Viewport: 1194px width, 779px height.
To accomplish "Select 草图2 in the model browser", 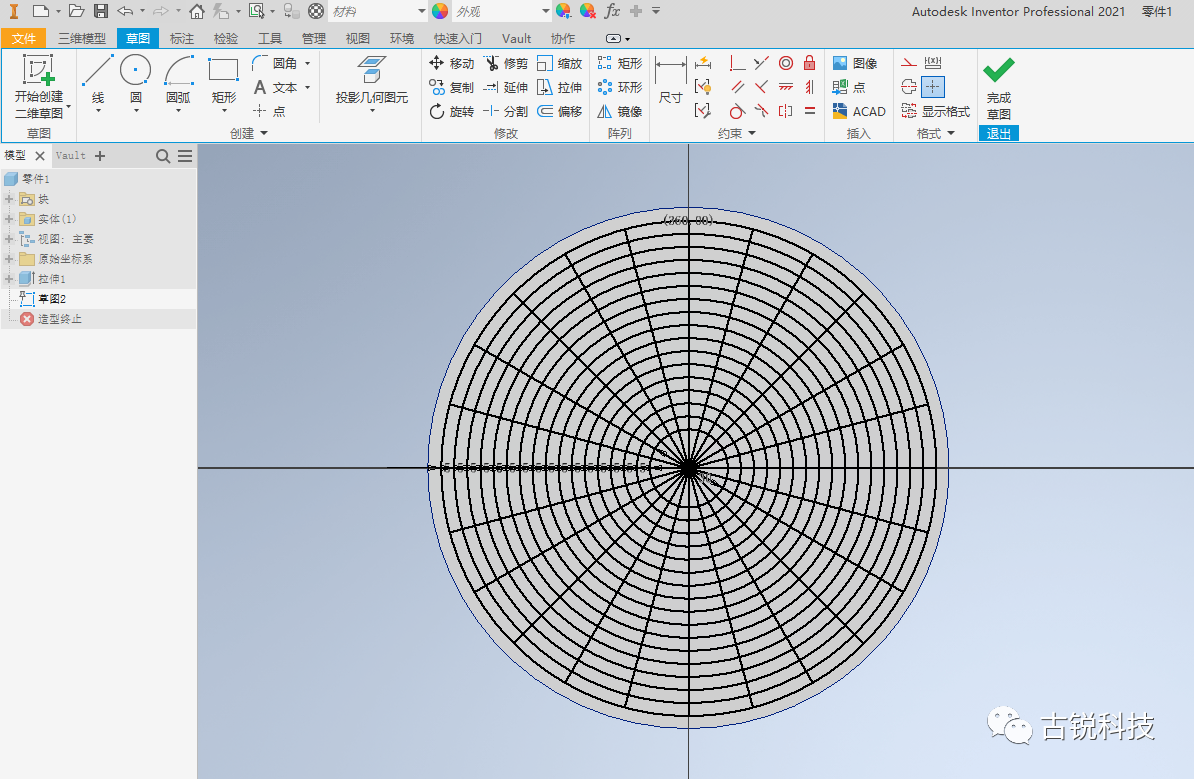I will click(x=52, y=299).
